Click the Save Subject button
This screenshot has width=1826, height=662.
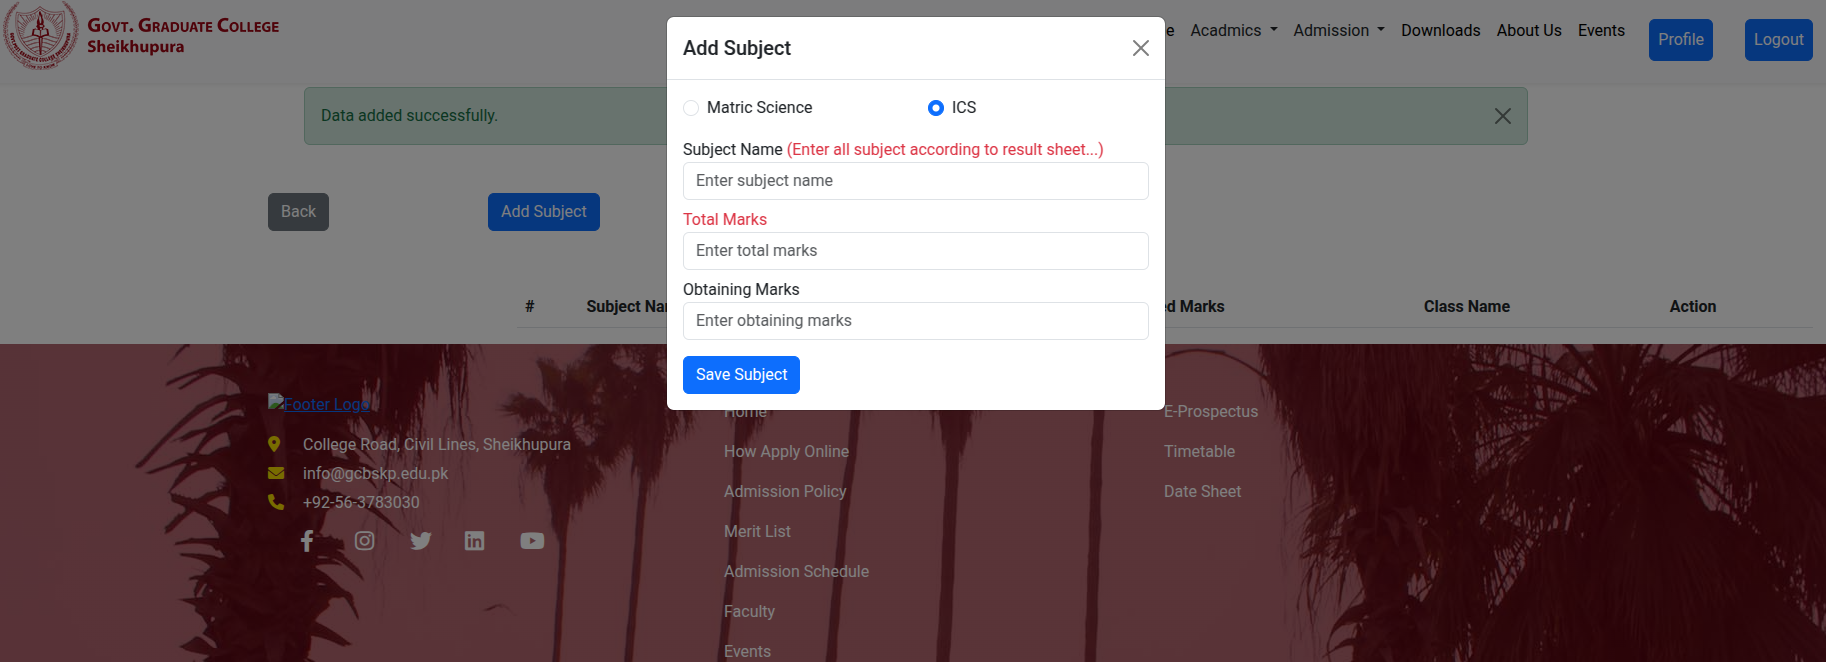[x=741, y=375]
